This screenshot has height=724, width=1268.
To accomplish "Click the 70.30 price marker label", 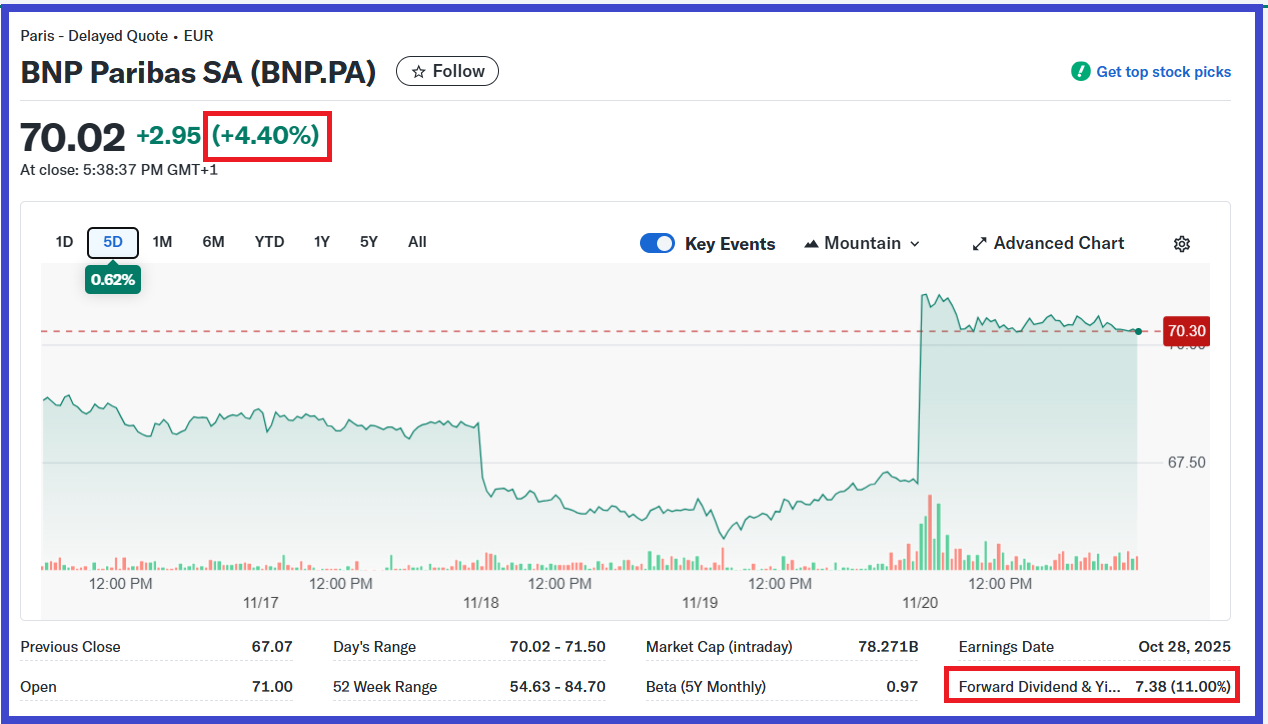I will pos(1186,331).
